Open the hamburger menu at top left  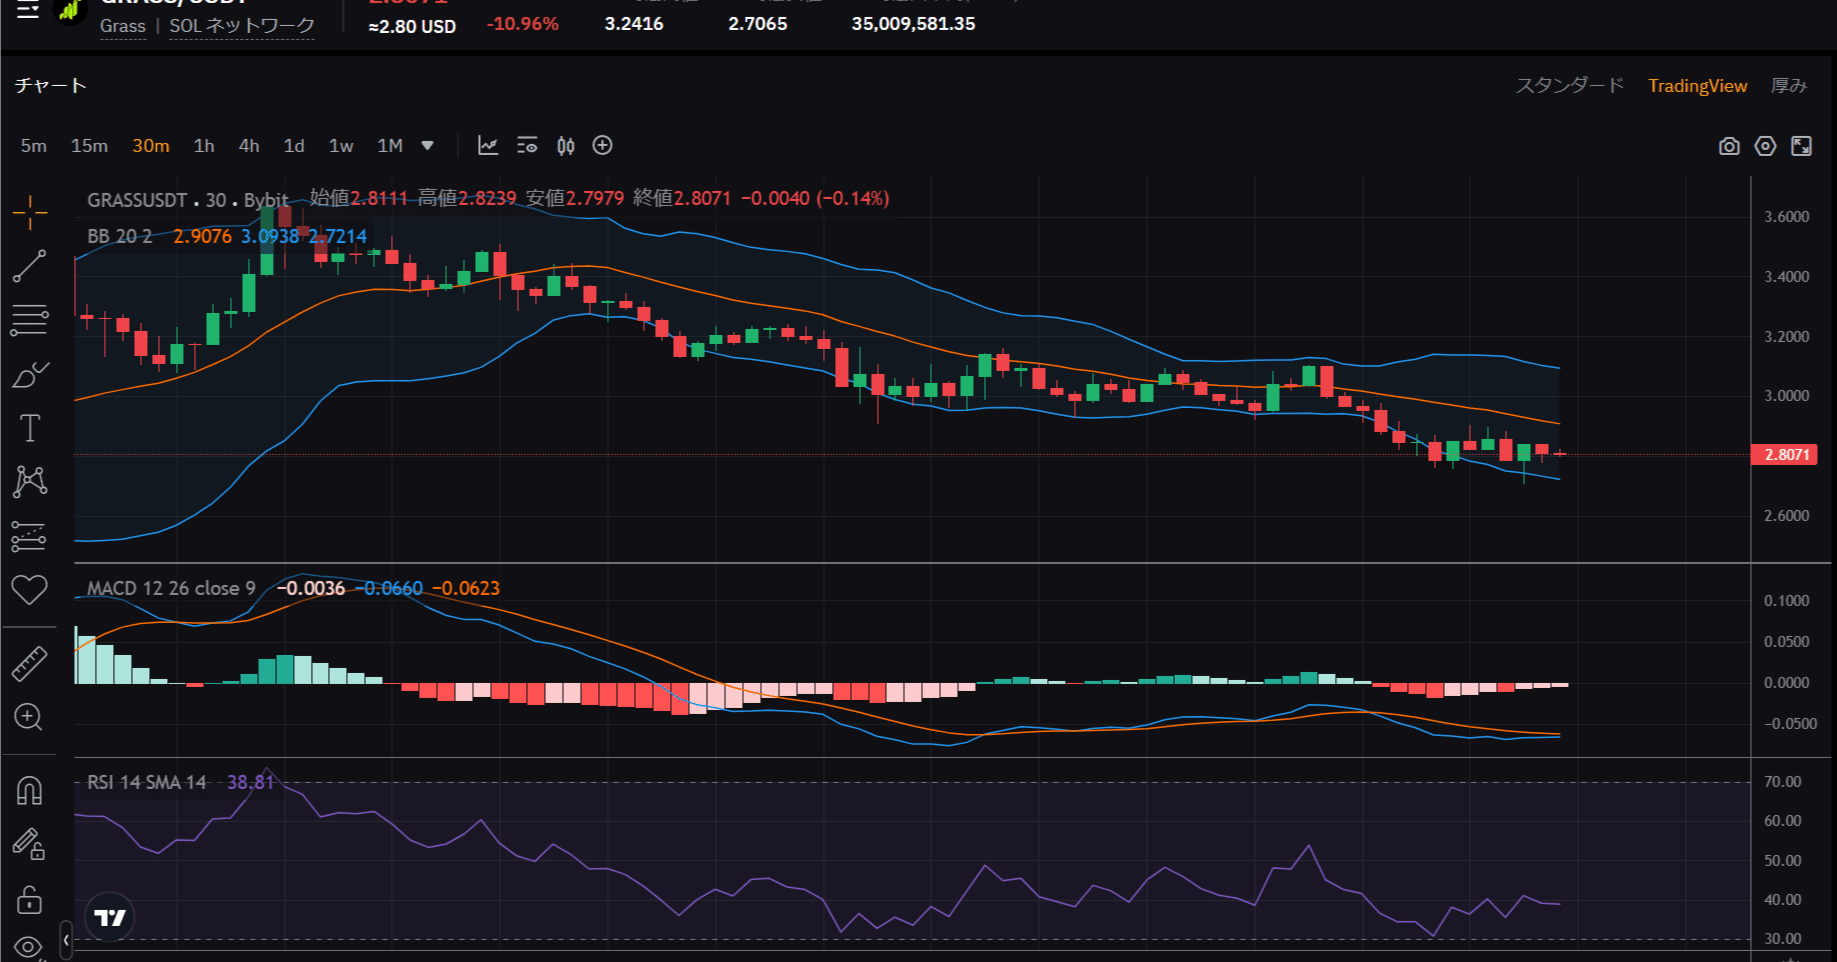click(28, 10)
